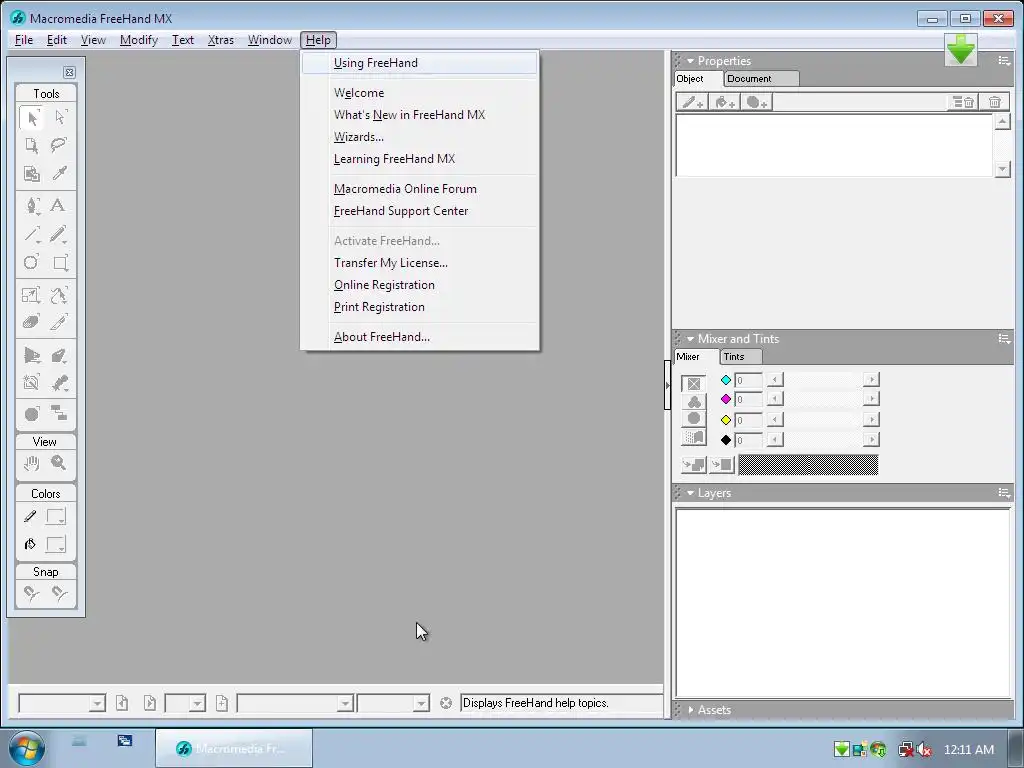Select What's New in FreeHand MX
The height and width of the screenshot is (768, 1024).
[x=420, y=115]
